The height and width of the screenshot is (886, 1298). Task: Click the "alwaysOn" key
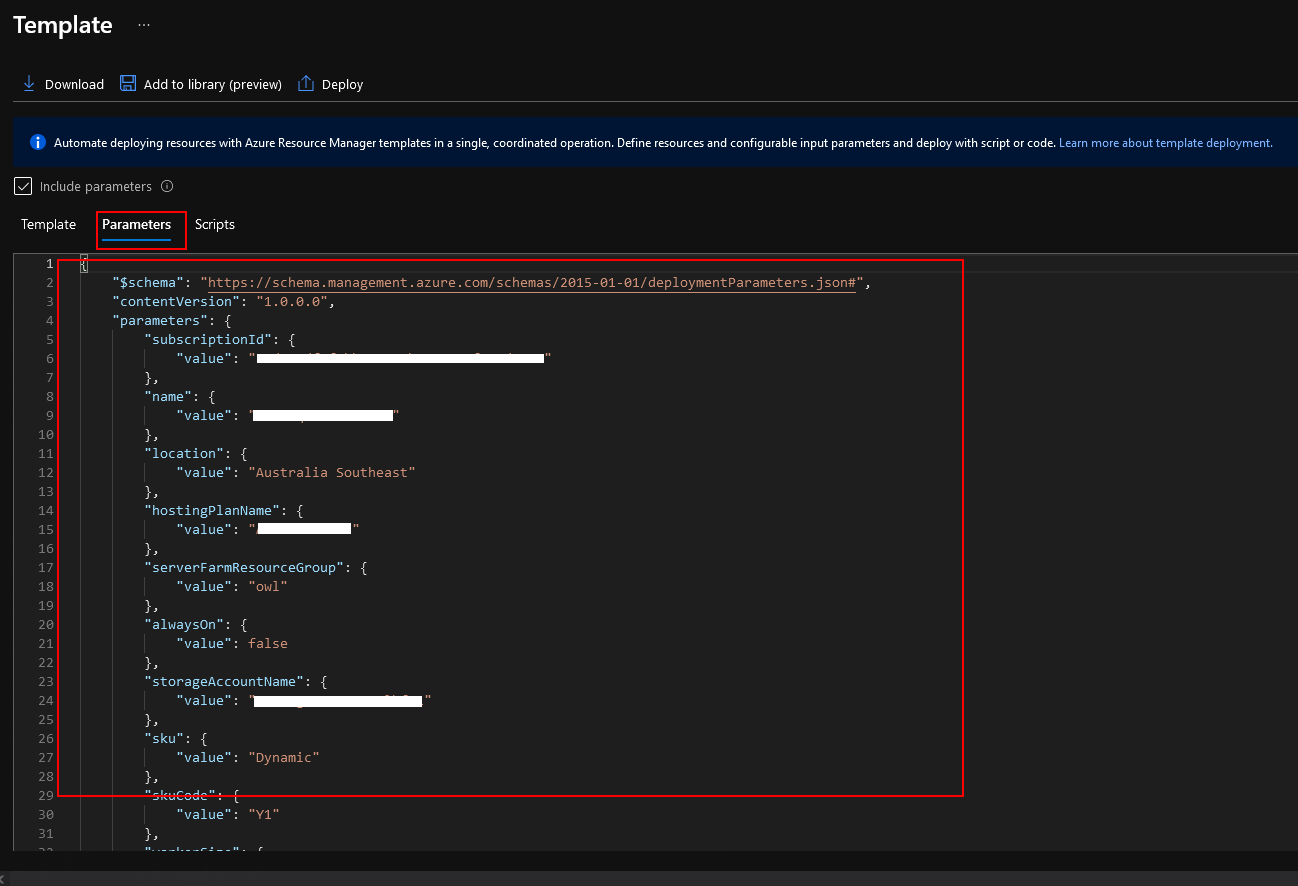tap(185, 625)
